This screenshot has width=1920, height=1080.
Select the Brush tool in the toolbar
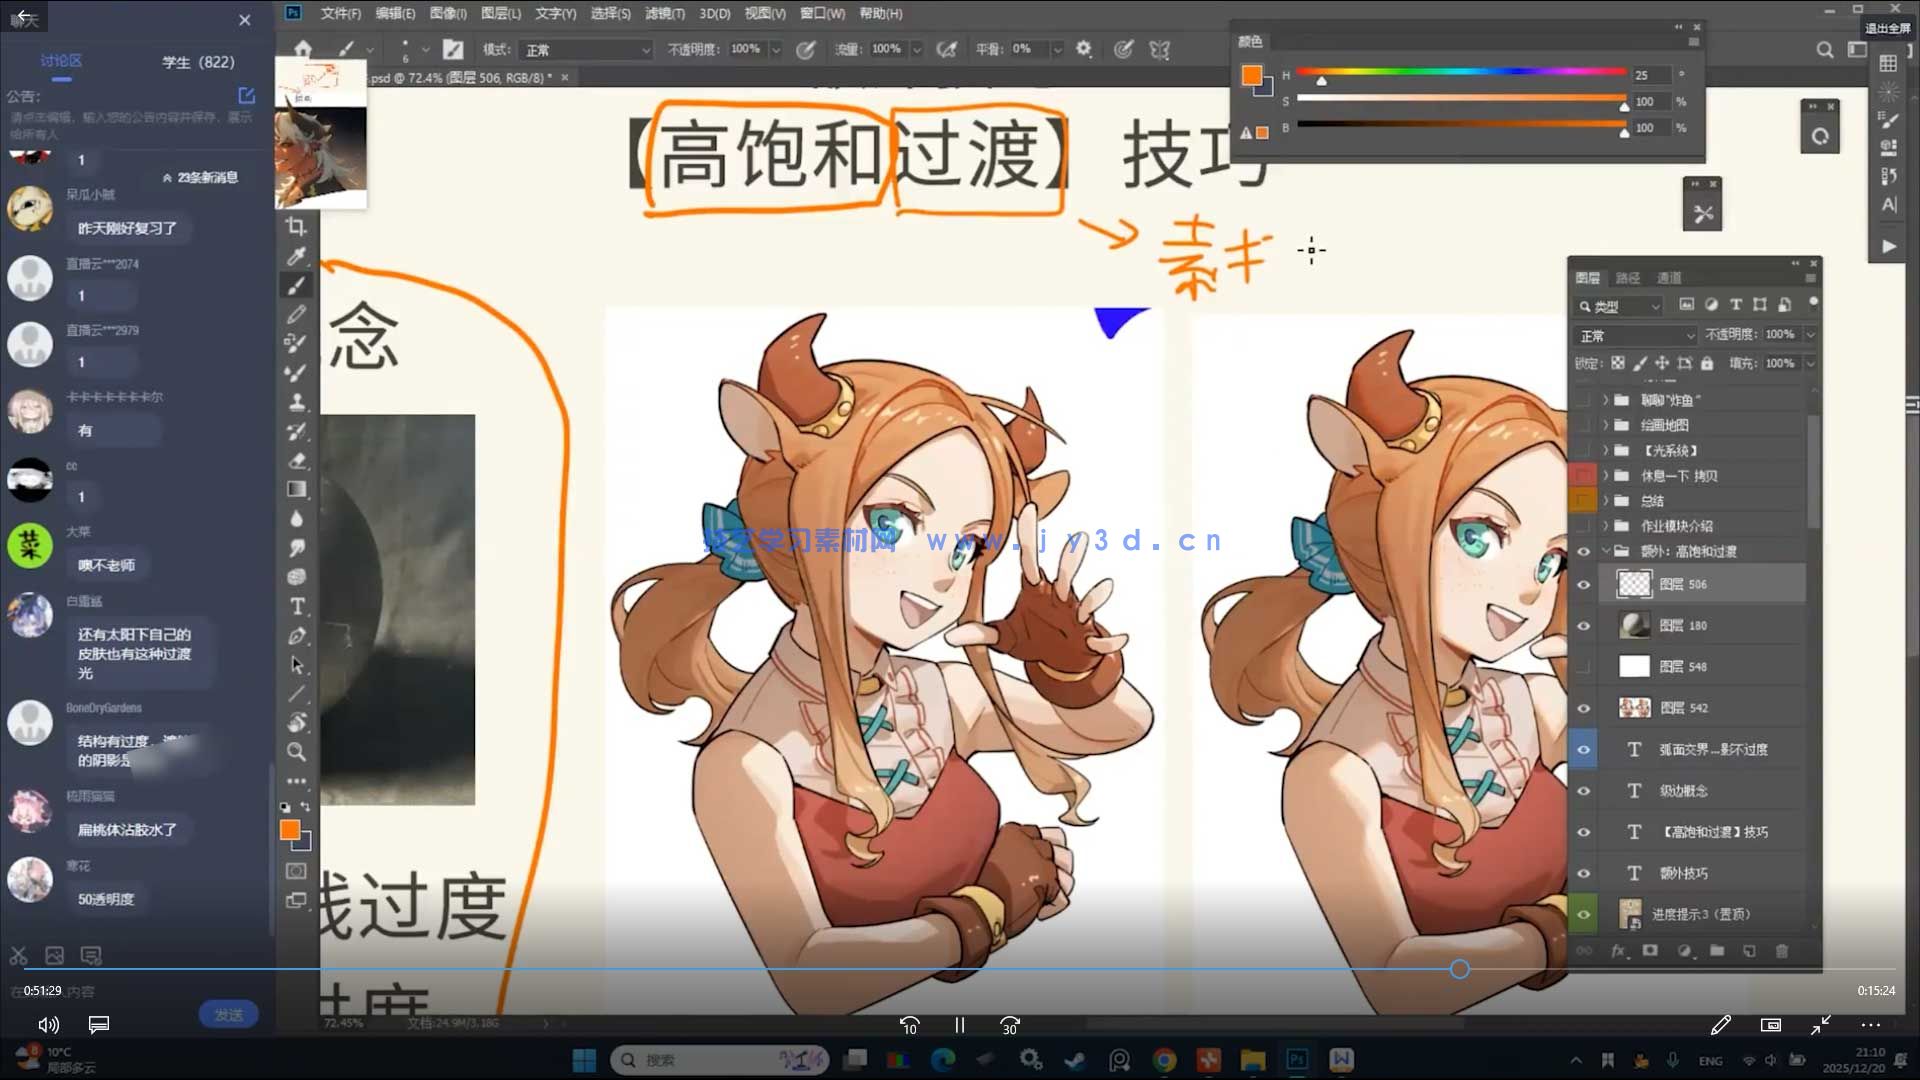pyautogui.click(x=296, y=284)
